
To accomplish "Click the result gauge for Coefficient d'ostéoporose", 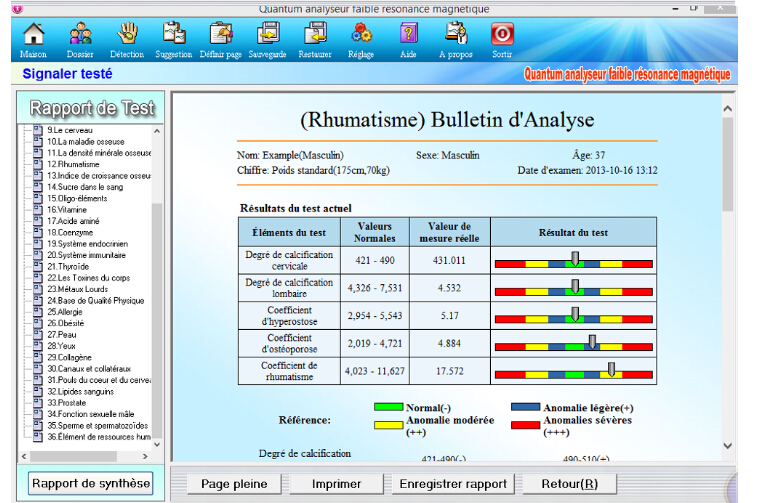I will [574, 344].
